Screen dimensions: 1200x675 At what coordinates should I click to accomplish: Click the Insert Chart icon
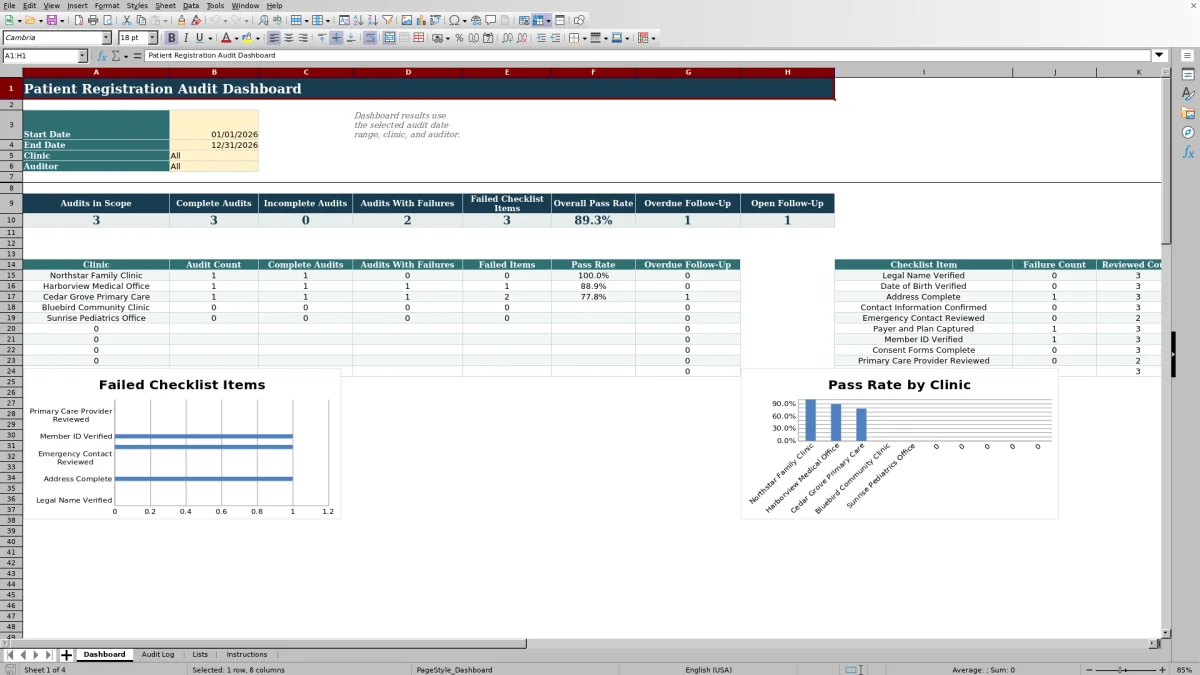pos(421,20)
